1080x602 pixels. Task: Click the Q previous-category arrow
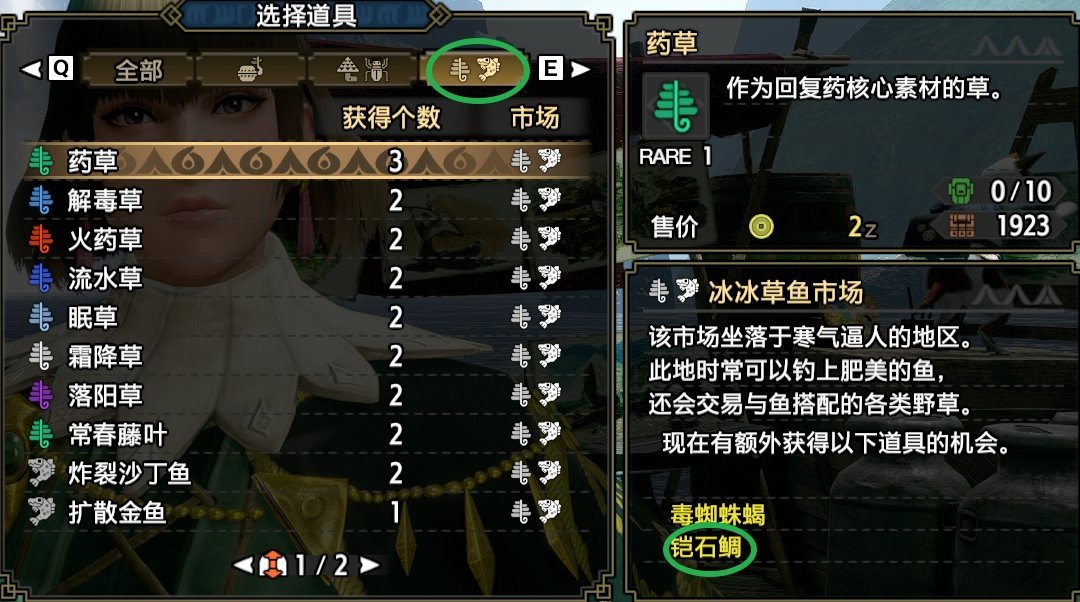(47, 68)
